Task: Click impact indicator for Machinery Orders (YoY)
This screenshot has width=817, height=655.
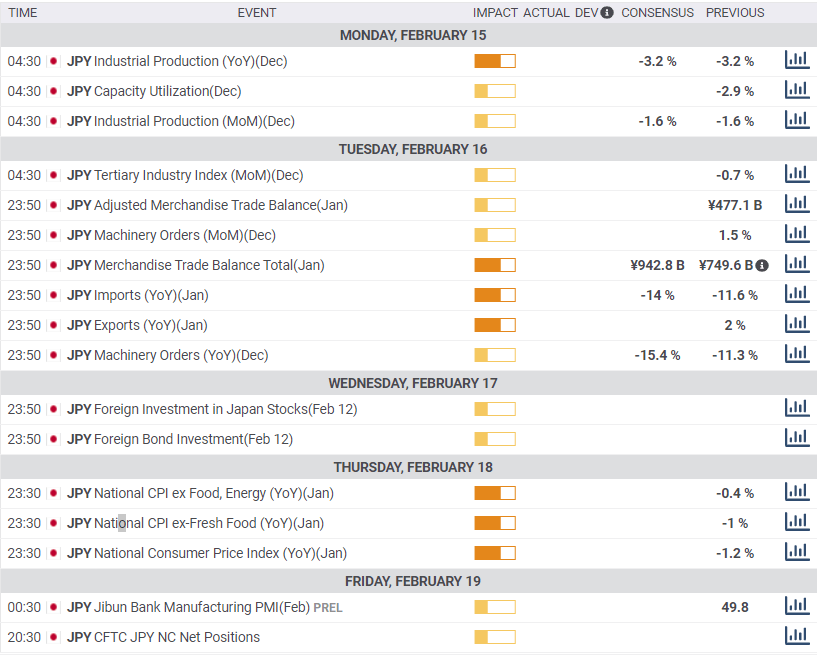Action: click(495, 355)
